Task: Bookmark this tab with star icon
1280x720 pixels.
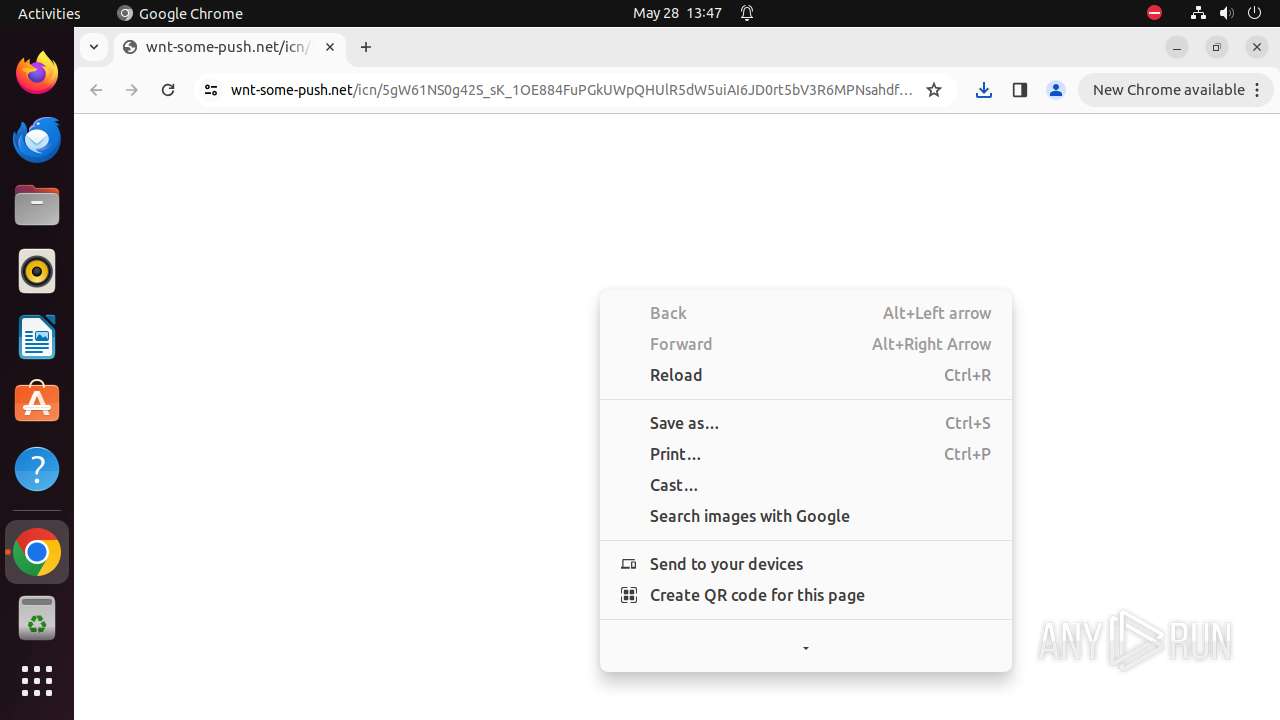Action: (934, 90)
